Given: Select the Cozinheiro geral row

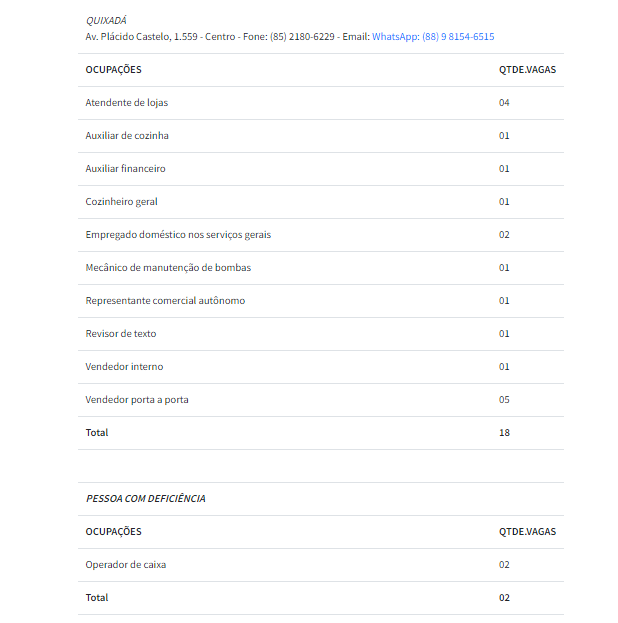Looking at the screenshot, I should point(121,202).
